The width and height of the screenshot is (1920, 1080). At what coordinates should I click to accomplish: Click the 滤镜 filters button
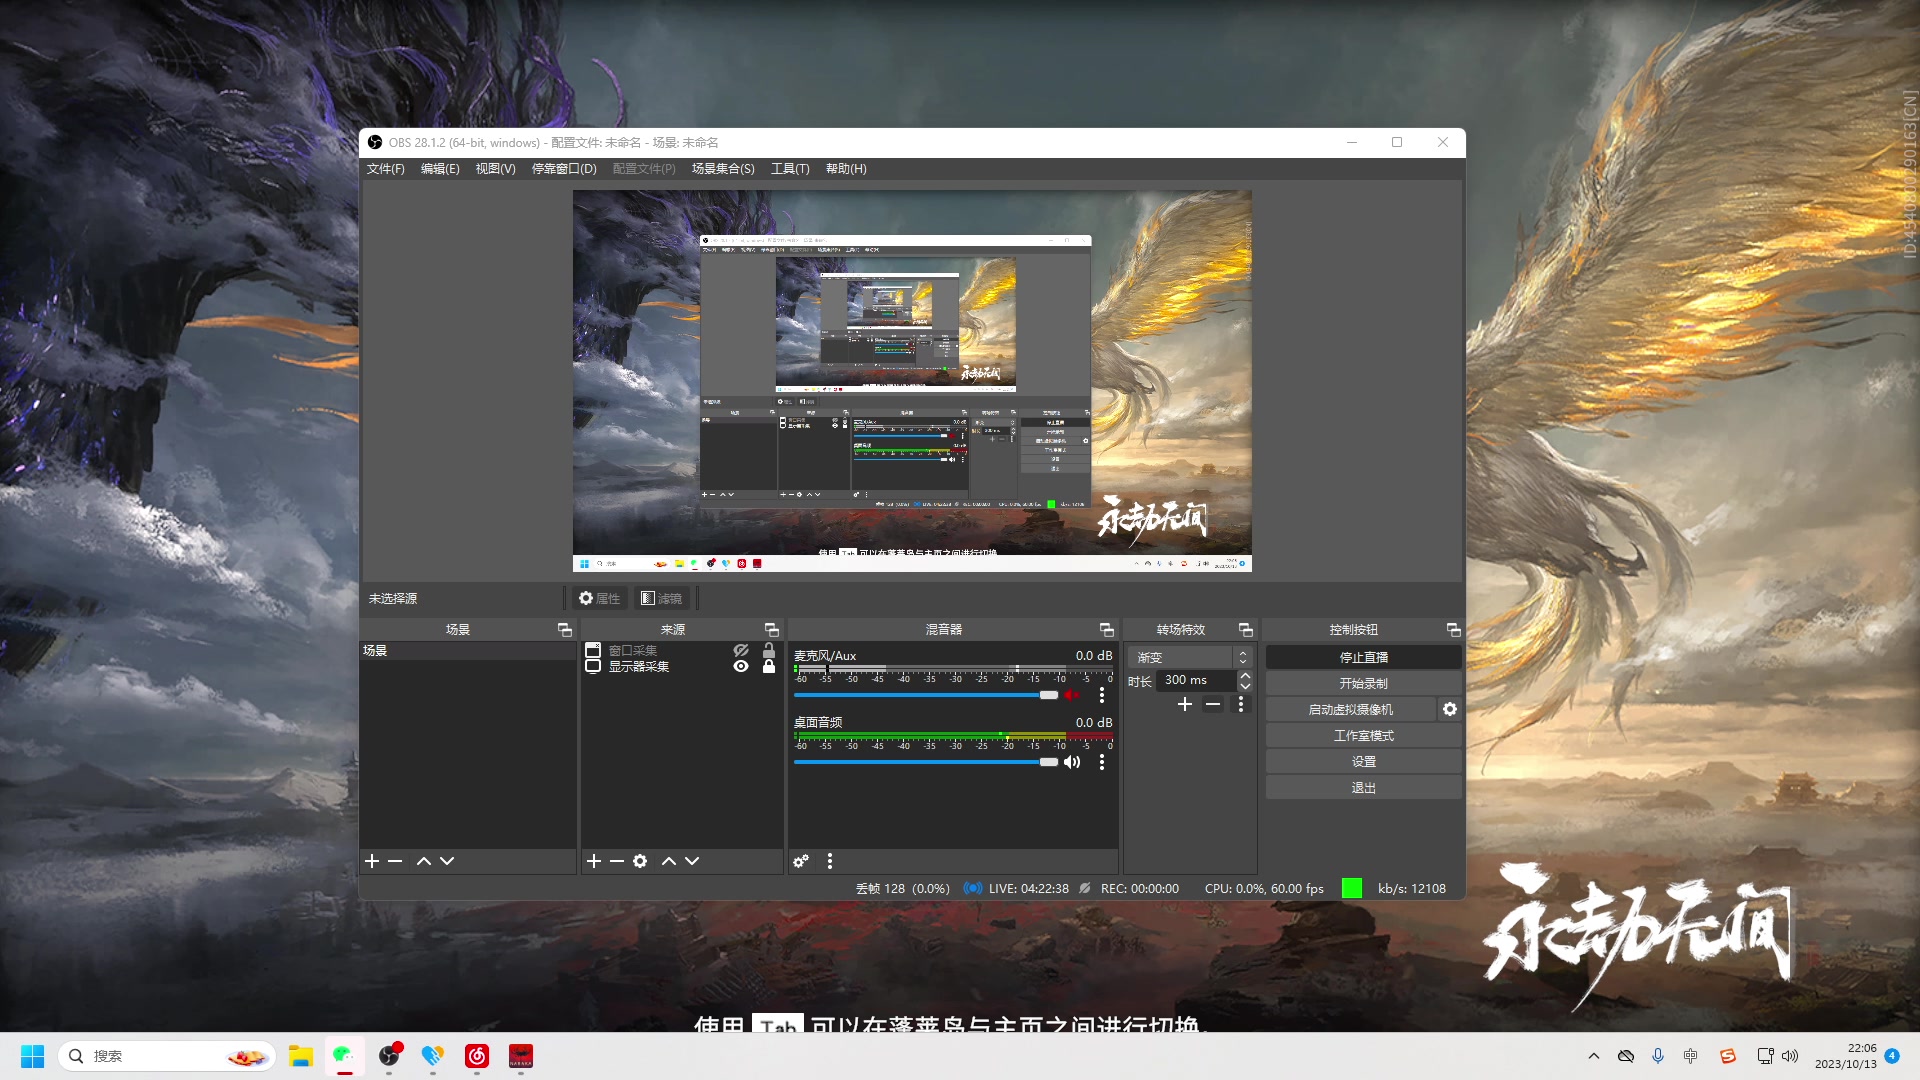click(x=662, y=598)
